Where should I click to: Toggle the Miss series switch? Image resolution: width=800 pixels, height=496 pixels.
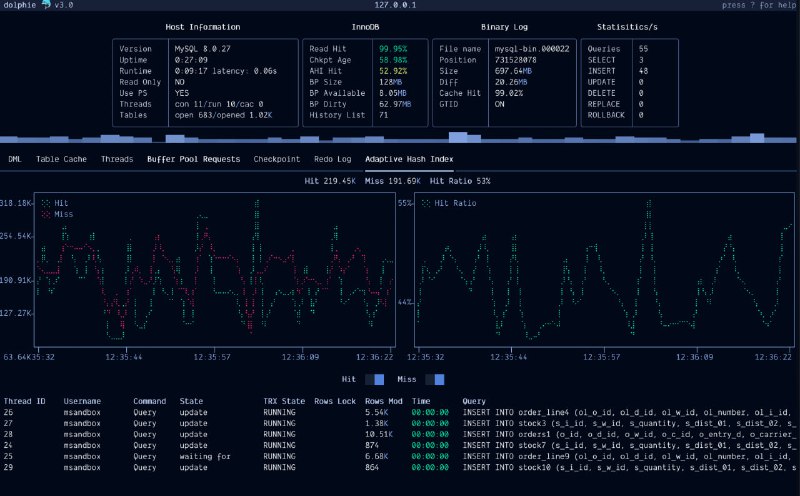click(435, 379)
